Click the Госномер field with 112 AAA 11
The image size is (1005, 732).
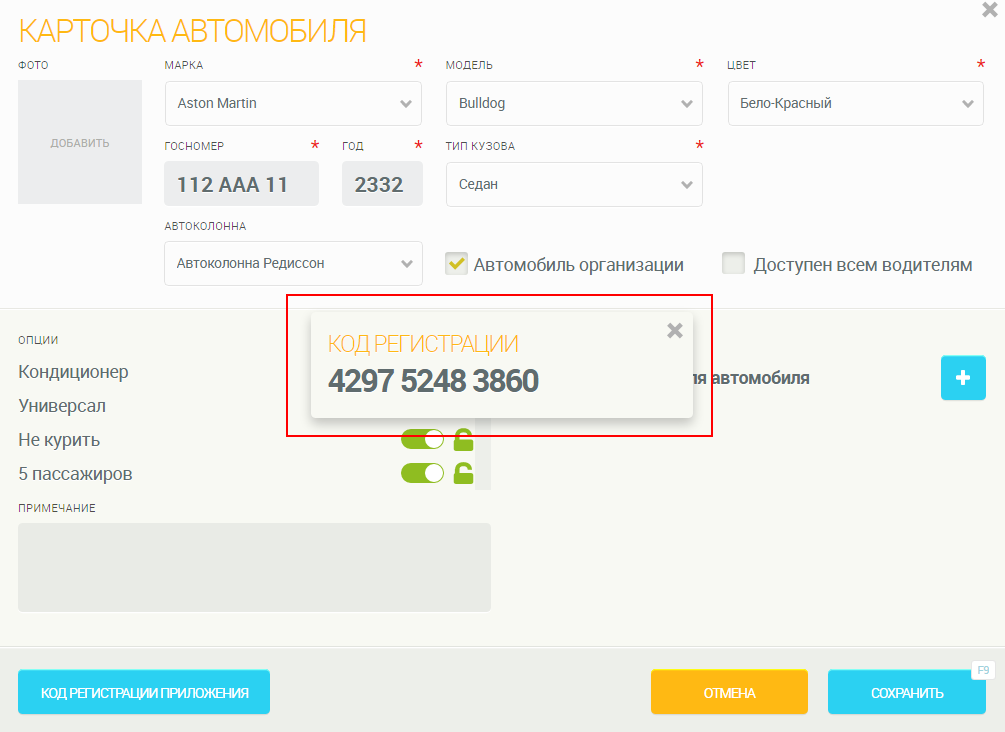[x=241, y=184]
